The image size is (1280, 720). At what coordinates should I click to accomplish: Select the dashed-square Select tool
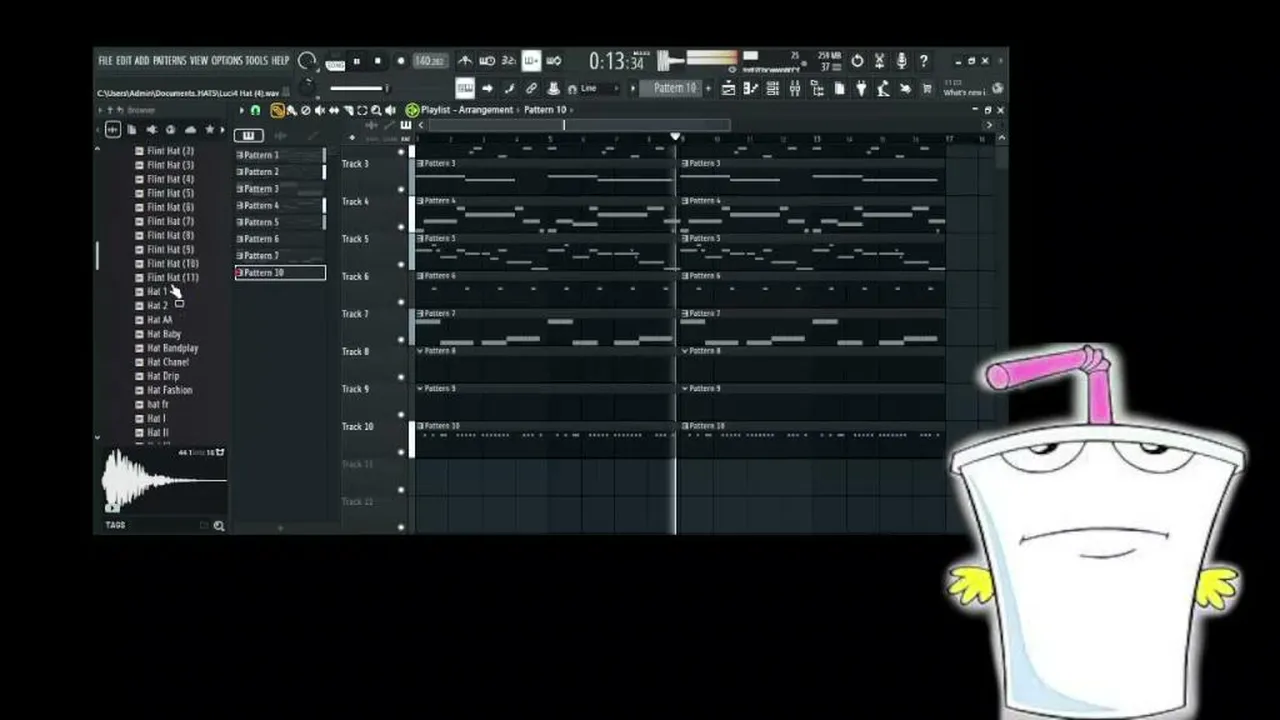[x=361, y=110]
